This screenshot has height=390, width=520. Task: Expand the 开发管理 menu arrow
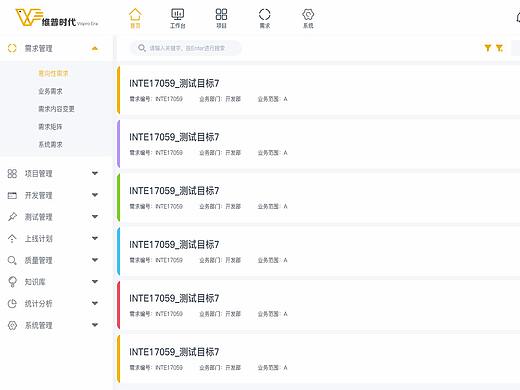pos(95,195)
